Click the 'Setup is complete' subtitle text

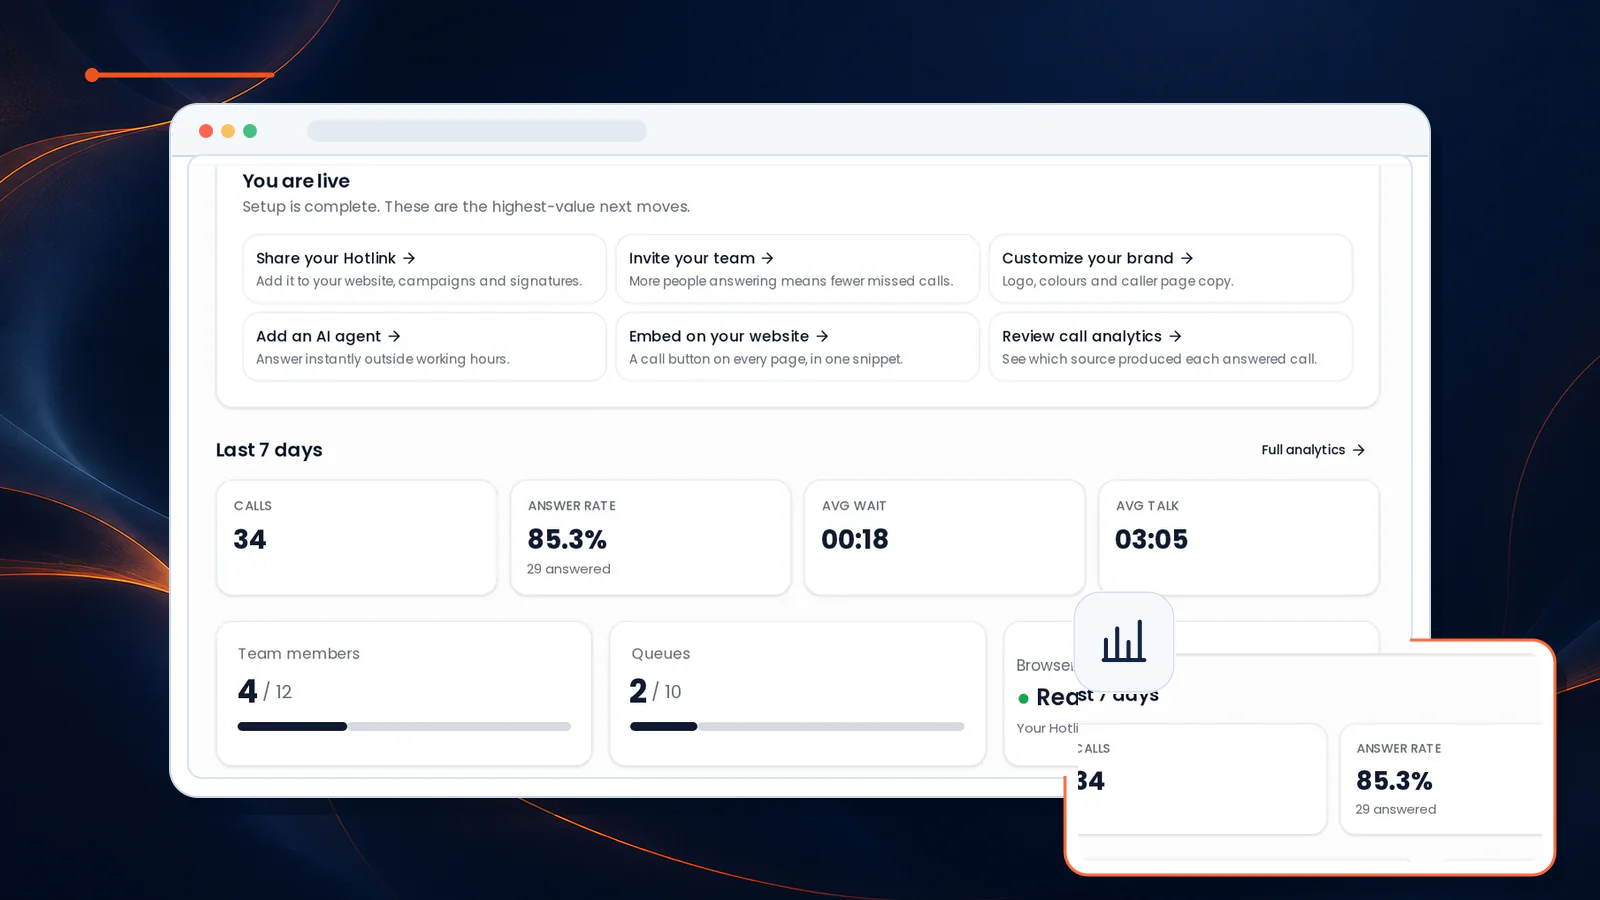pyautogui.click(x=466, y=207)
